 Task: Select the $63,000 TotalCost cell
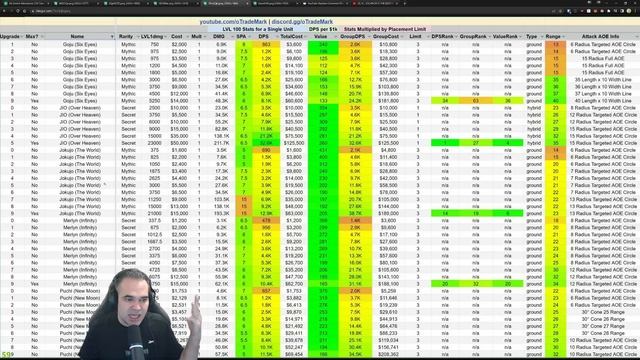(x=294, y=213)
